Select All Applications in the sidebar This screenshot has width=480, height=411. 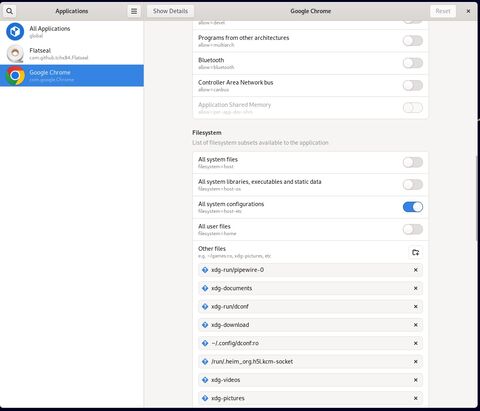point(72,32)
